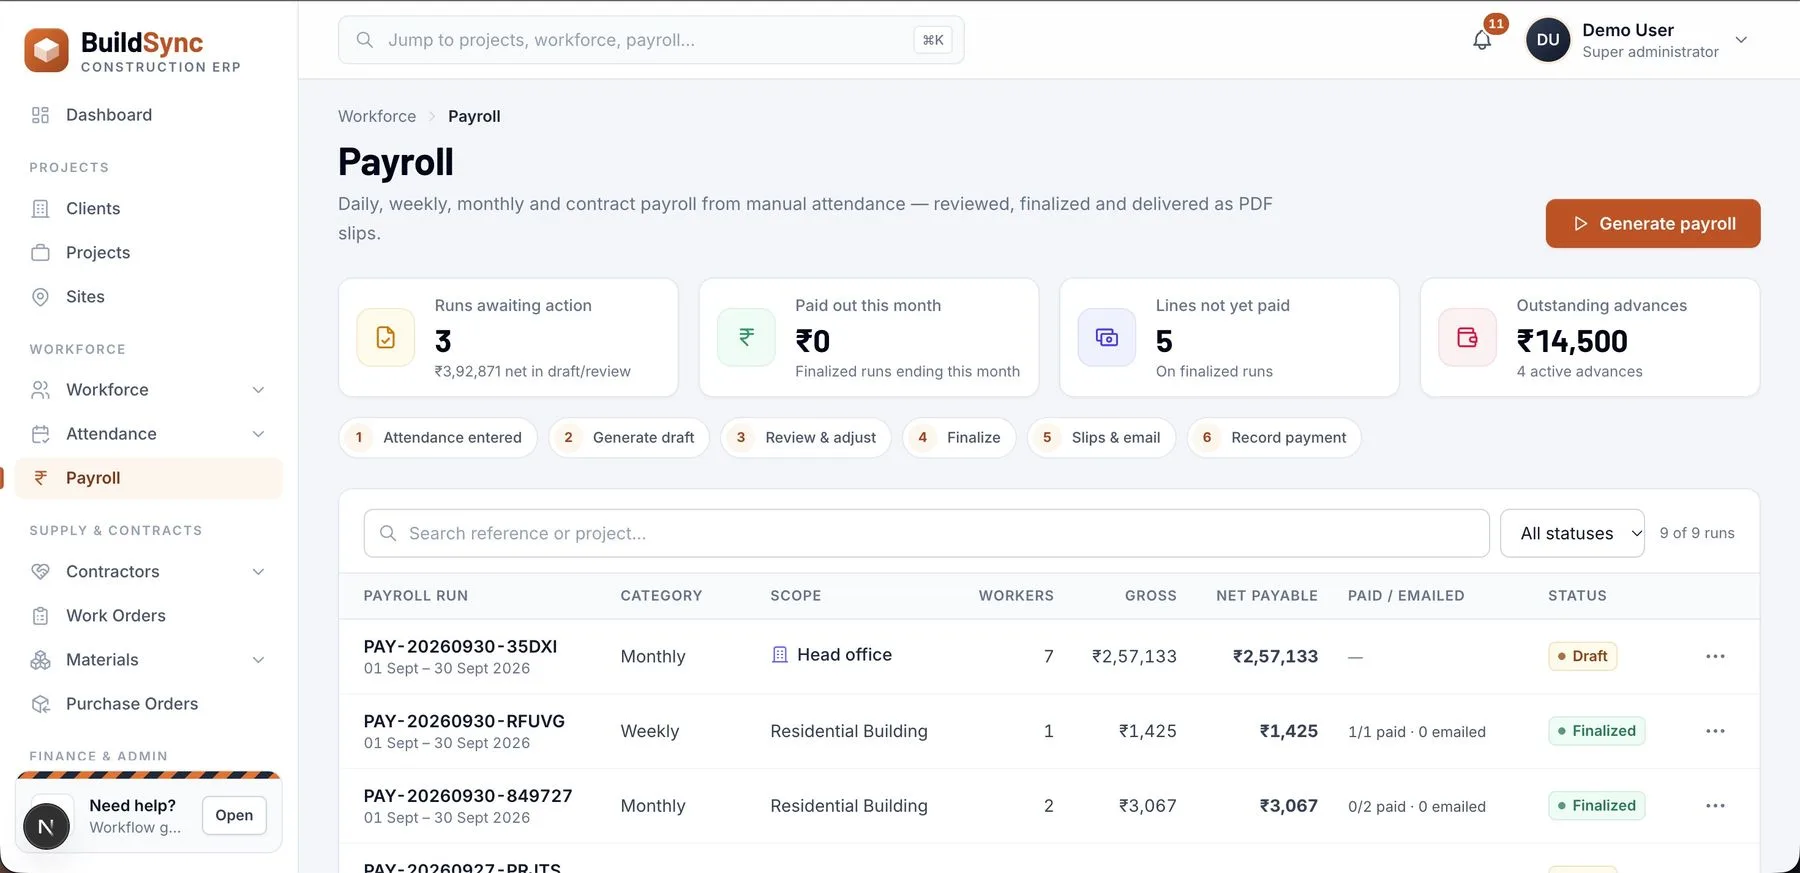1800x873 pixels.
Task: Select the Finalize step
Action: point(959,438)
